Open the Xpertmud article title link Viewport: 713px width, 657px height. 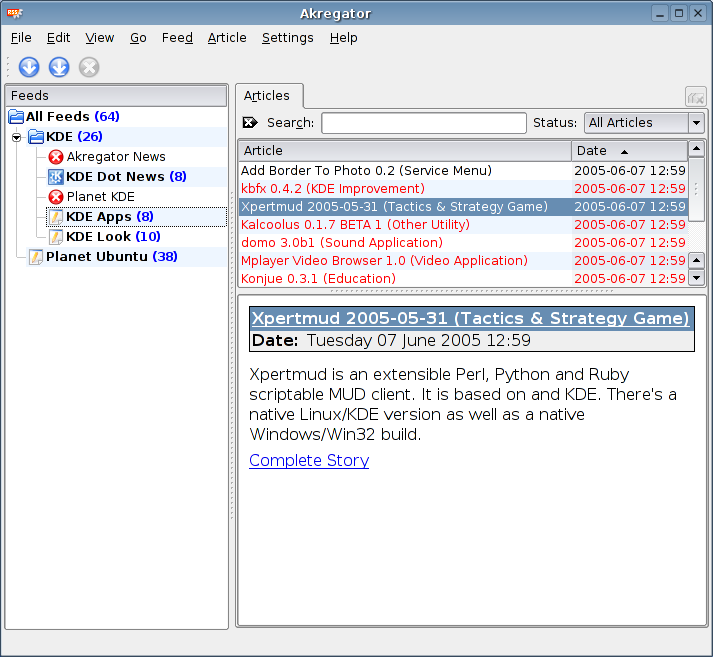coord(470,318)
